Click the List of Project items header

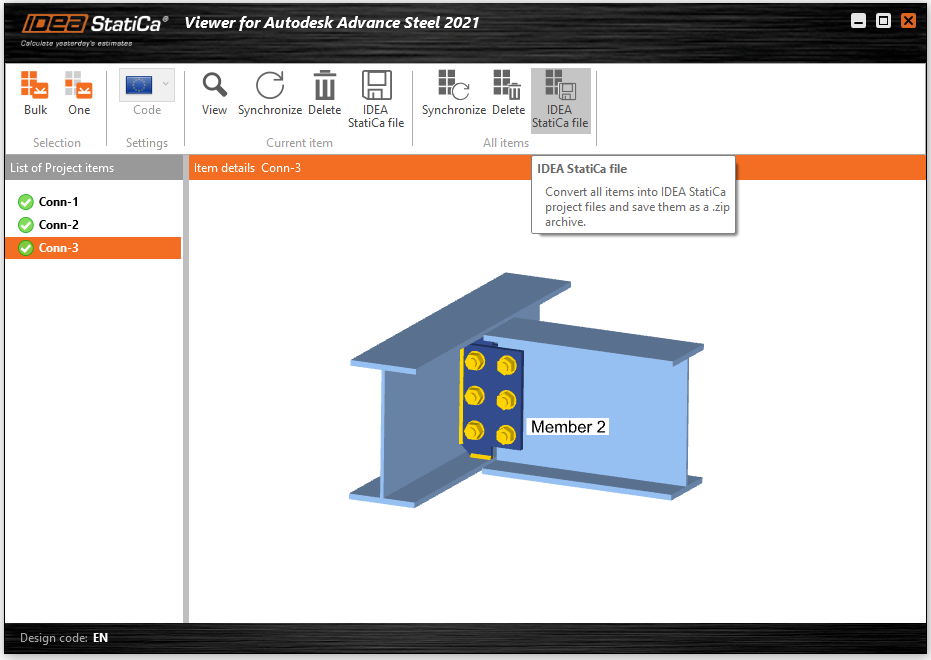(x=62, y=168)
